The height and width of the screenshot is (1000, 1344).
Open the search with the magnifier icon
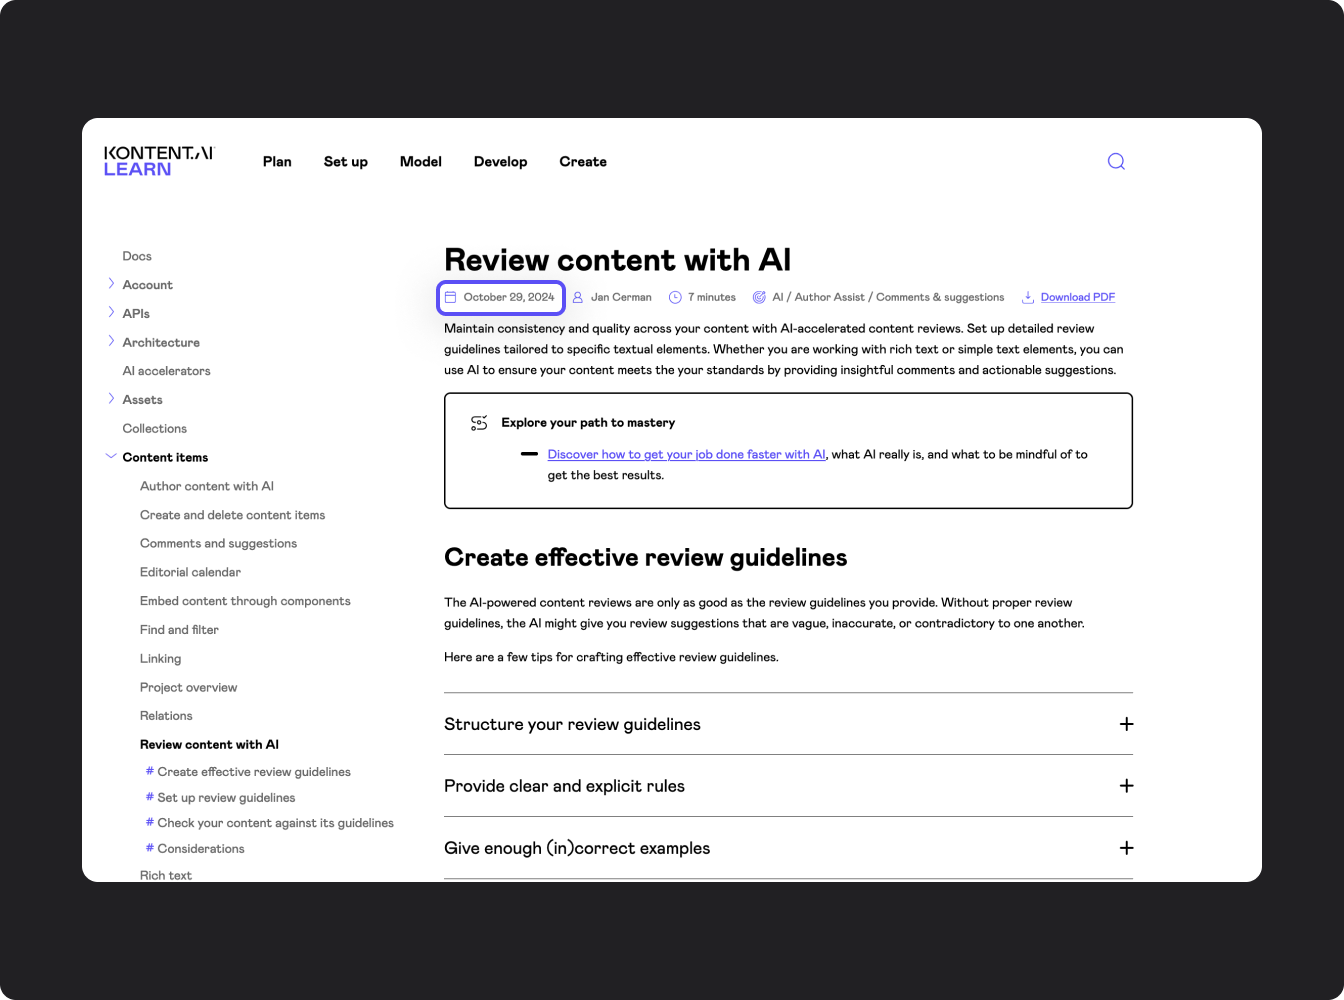tap(1116, 161)
